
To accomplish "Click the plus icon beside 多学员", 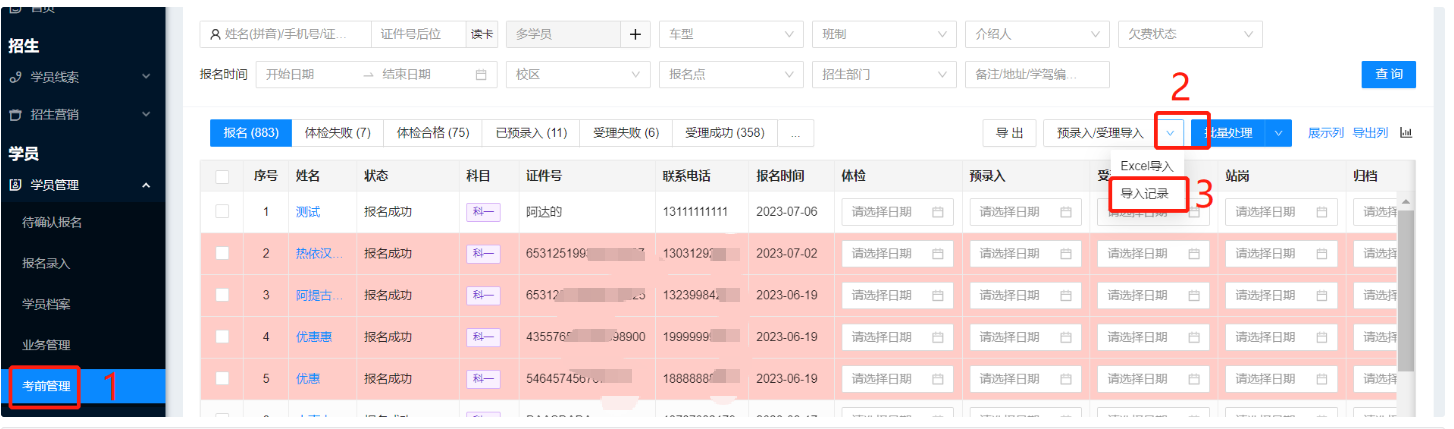I will pos(635,34).
